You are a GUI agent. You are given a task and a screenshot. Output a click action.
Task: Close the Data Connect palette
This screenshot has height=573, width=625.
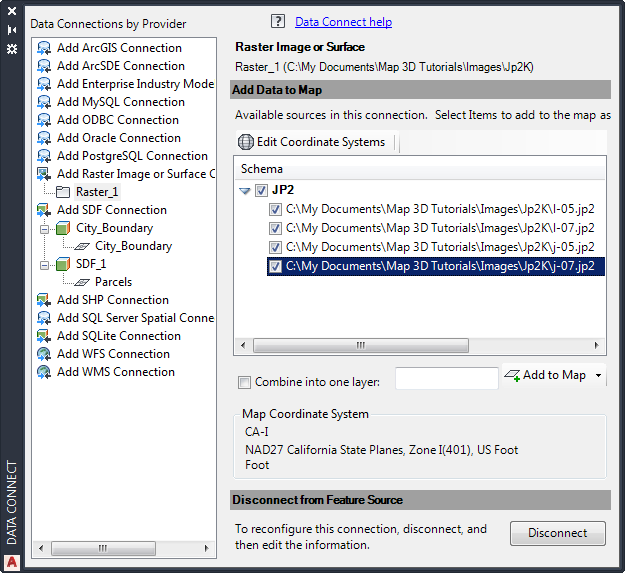click(x=12, y=11)
